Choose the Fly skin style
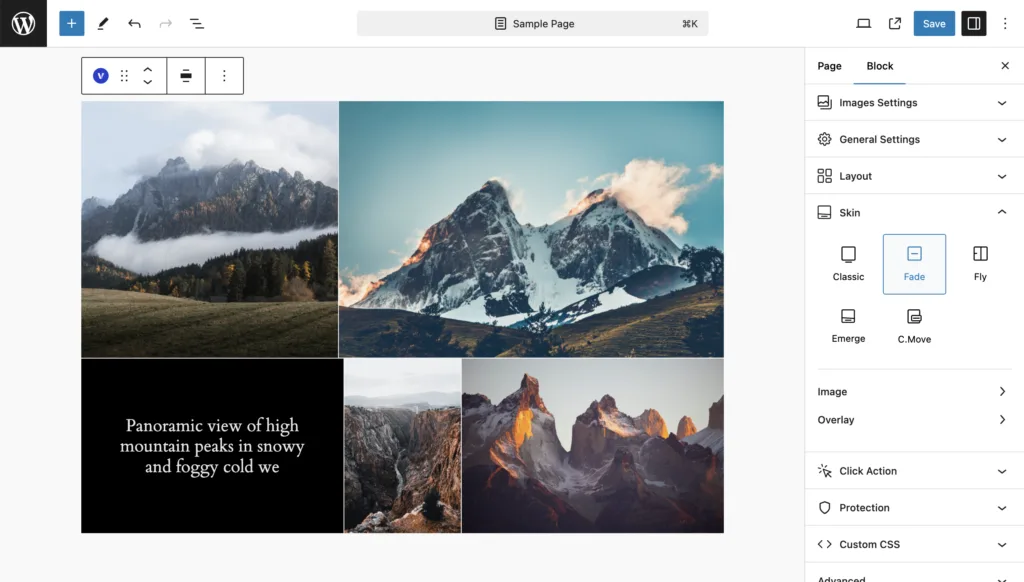 click(980, 264)
